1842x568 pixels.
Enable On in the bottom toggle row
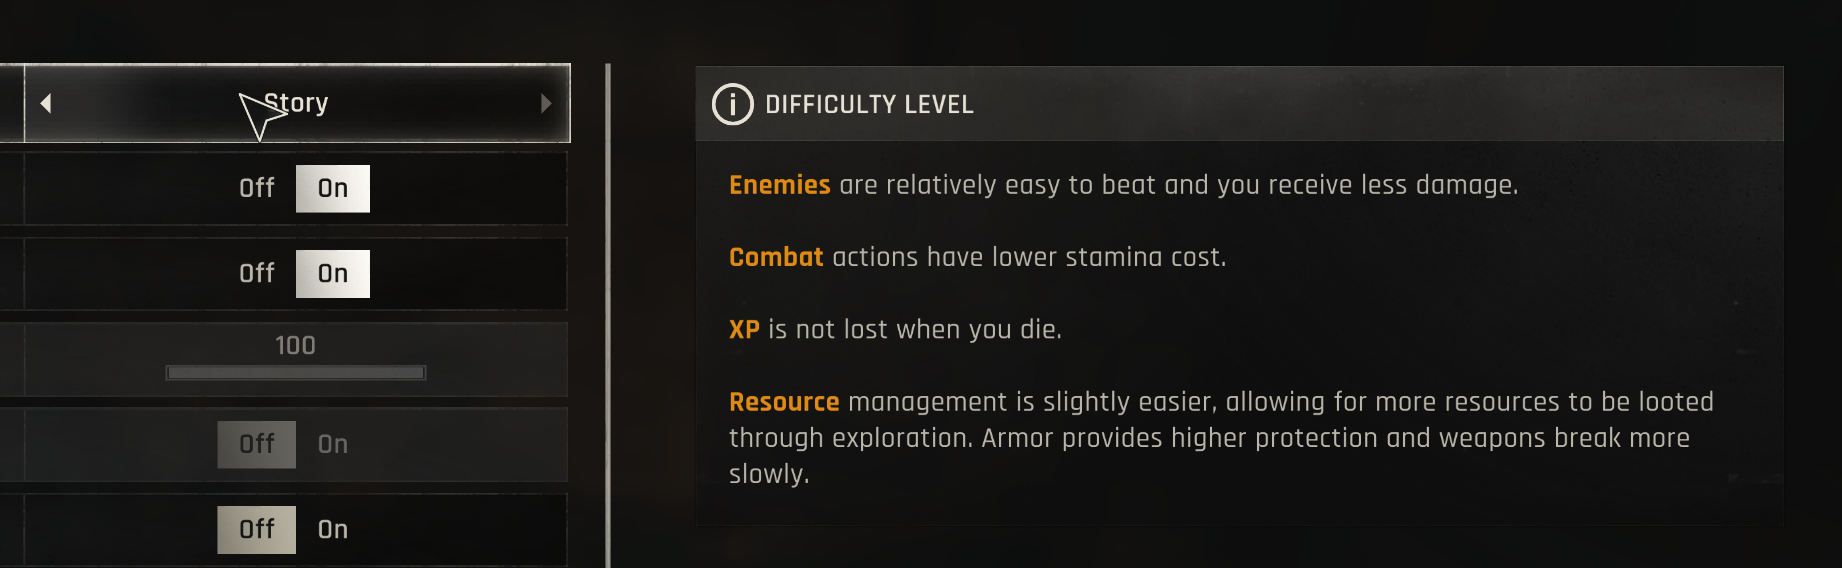point(333,529)
